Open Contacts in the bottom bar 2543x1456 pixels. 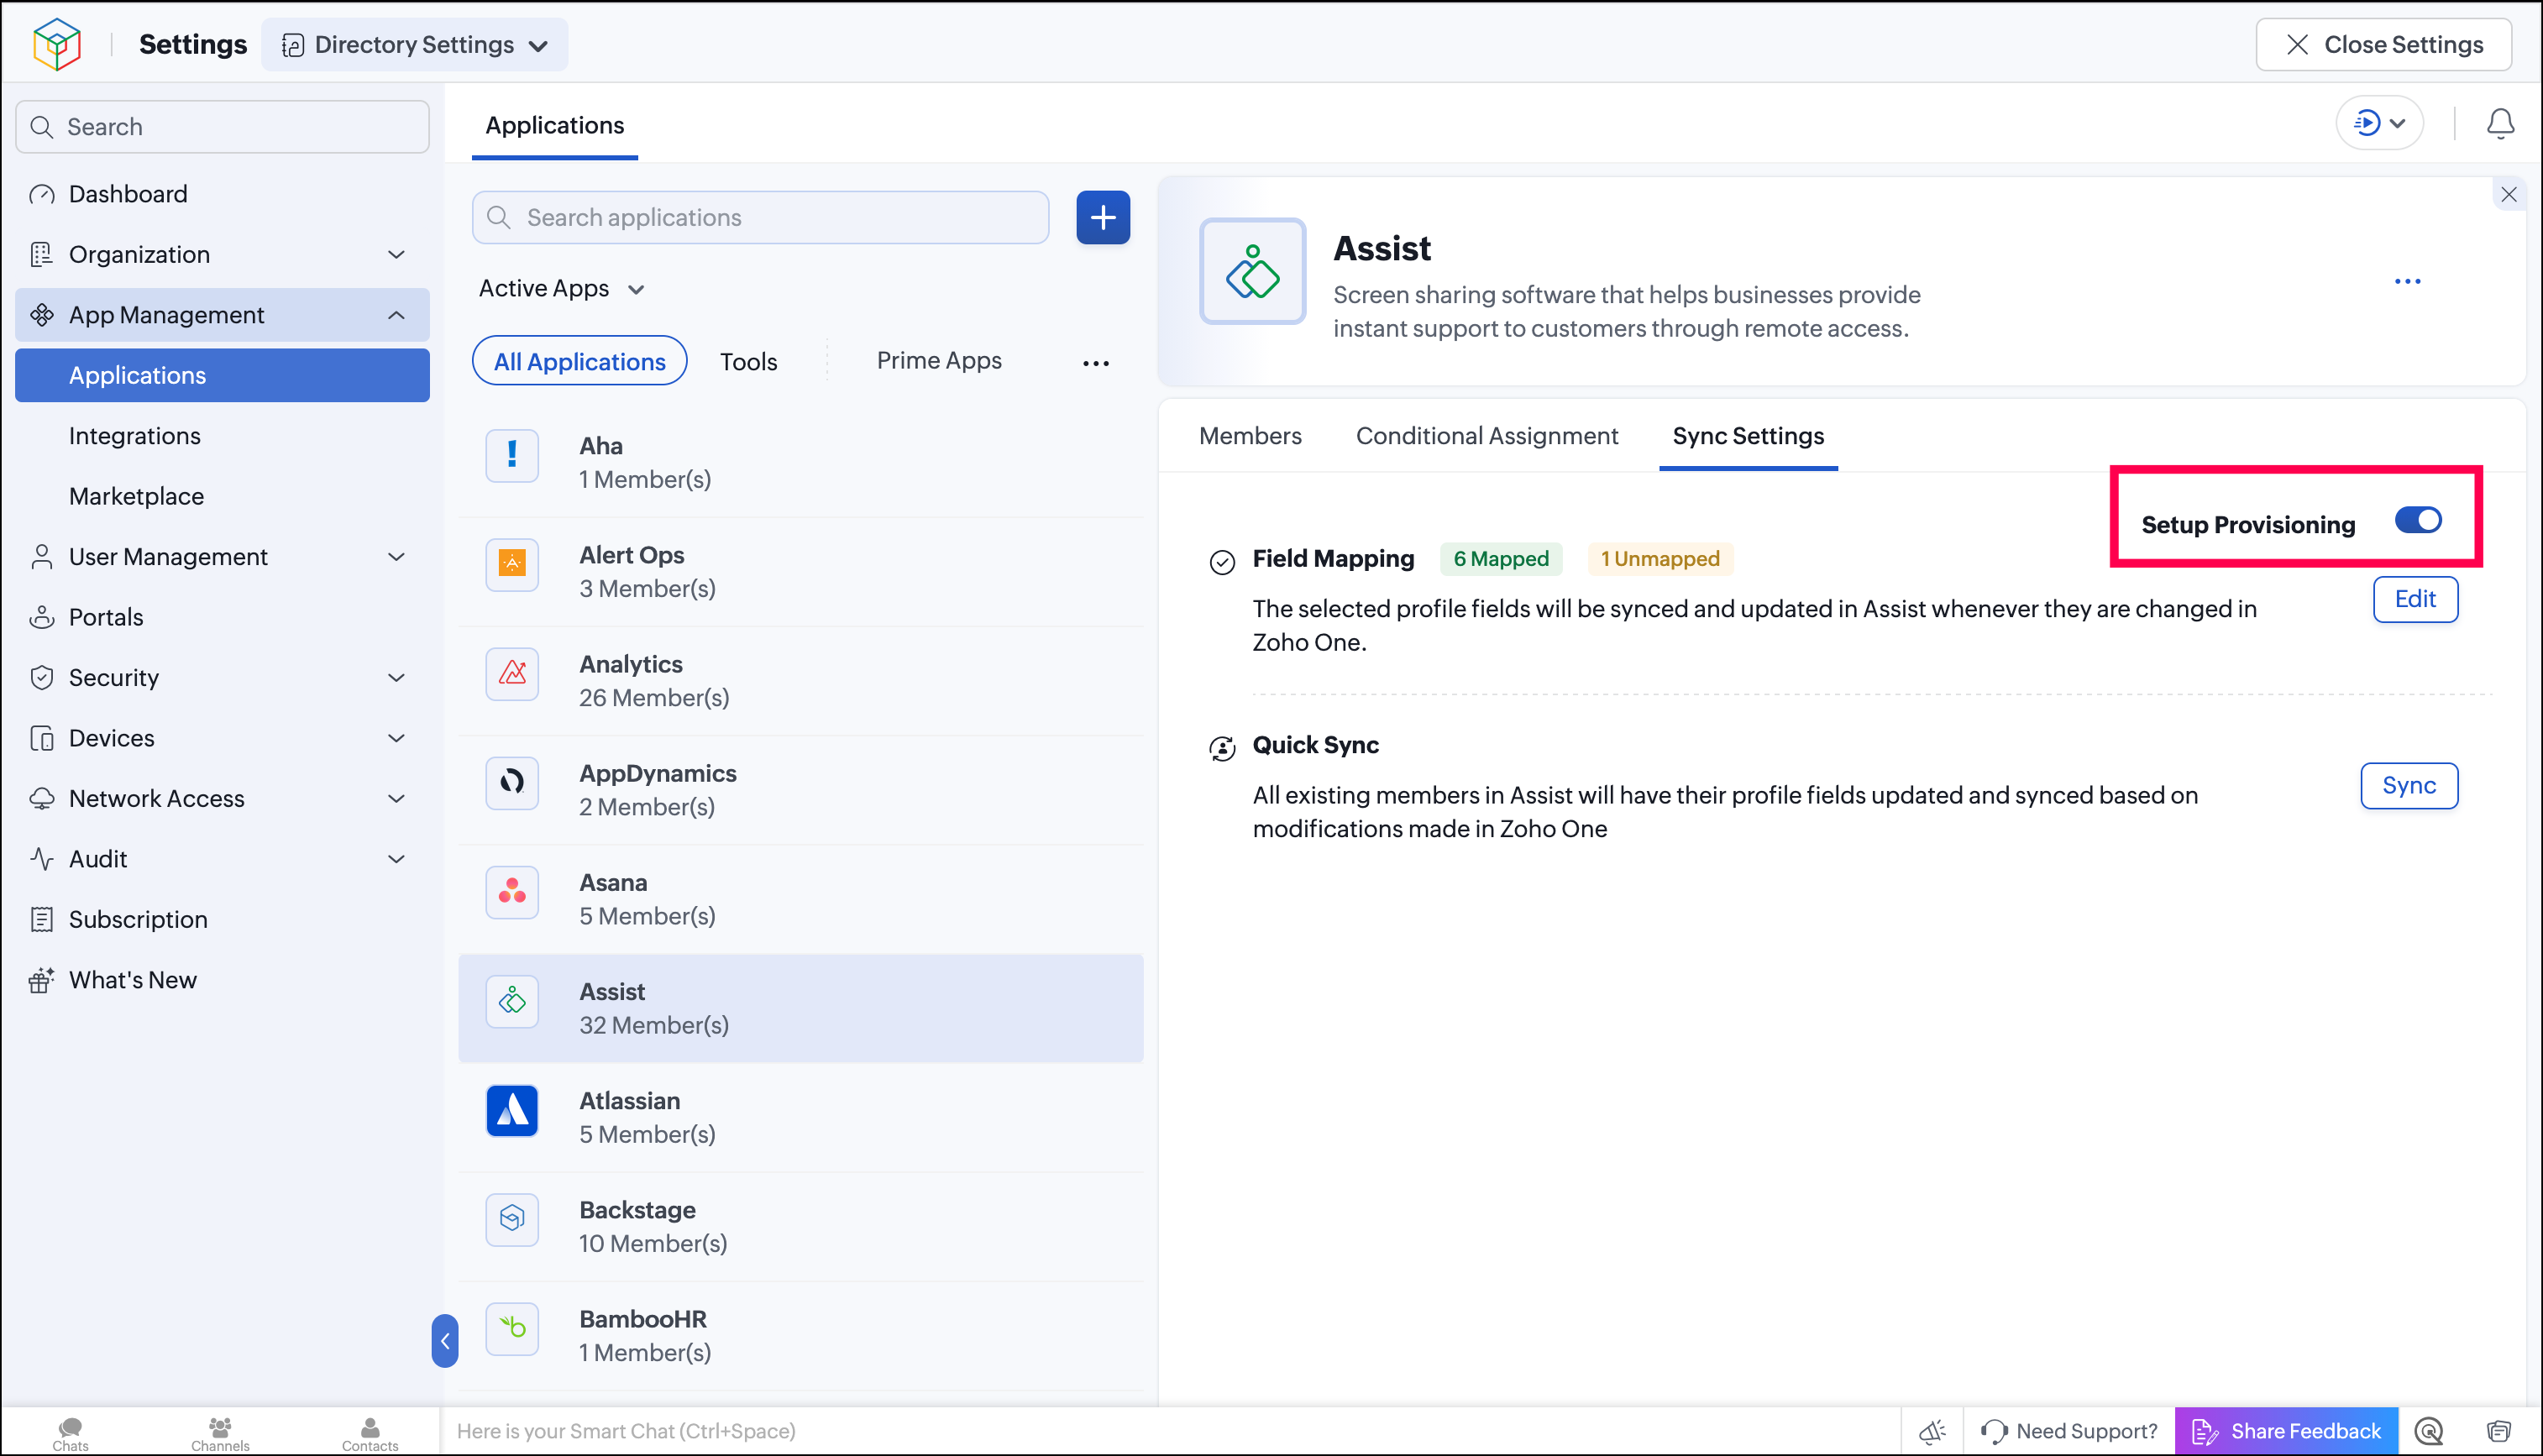pos(370,1433)
